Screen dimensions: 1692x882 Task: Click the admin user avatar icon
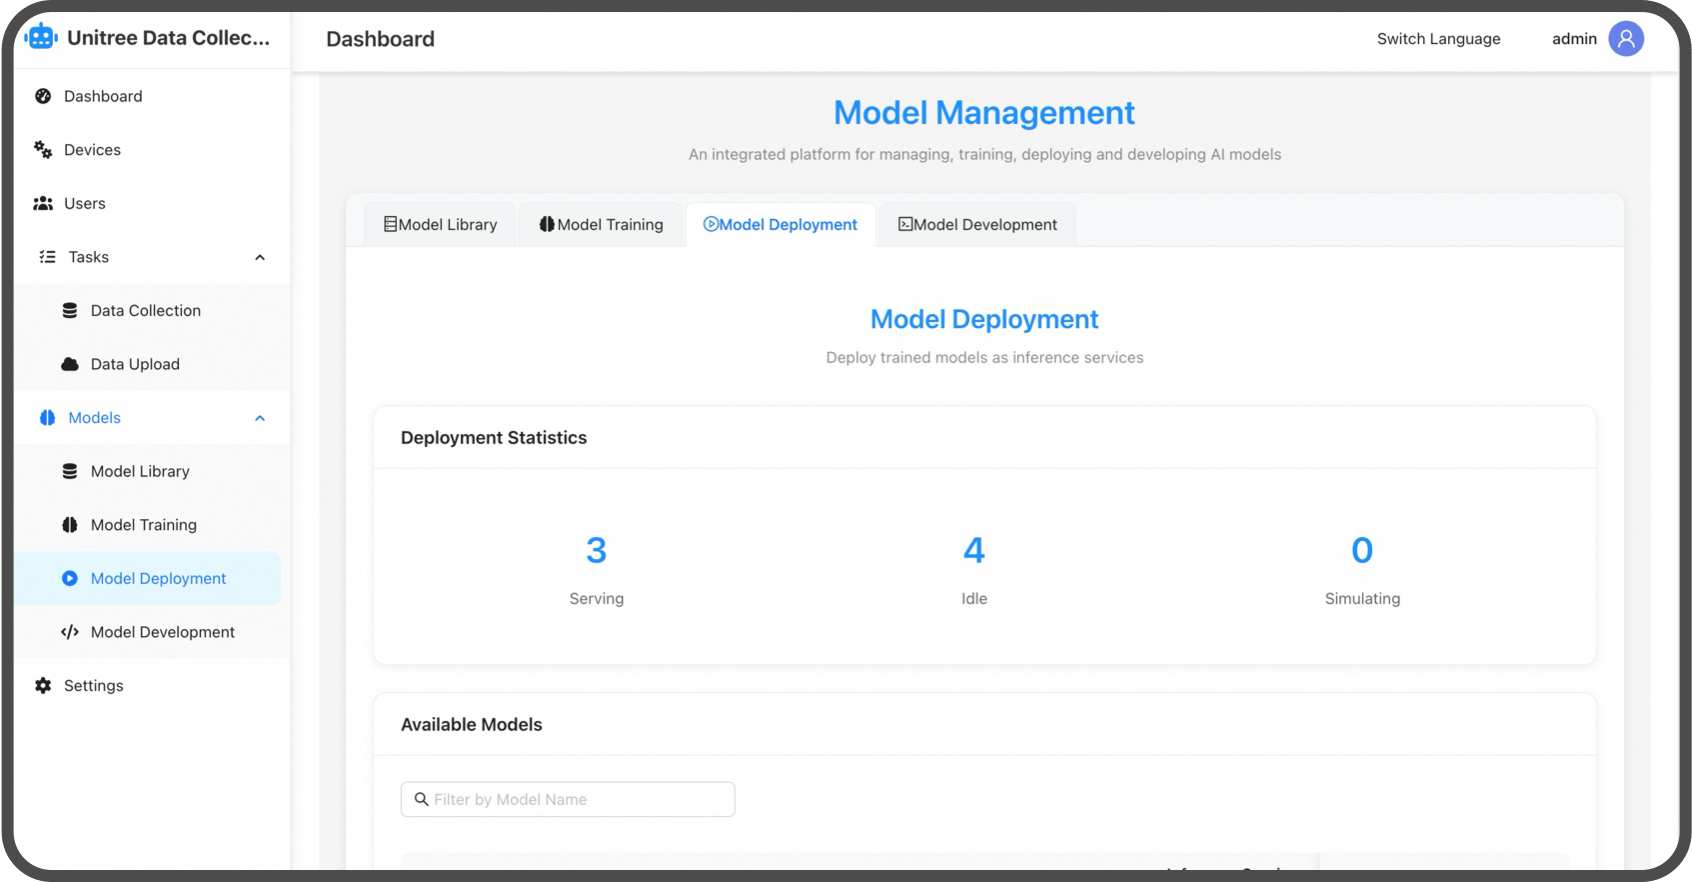pos(1625,39)
